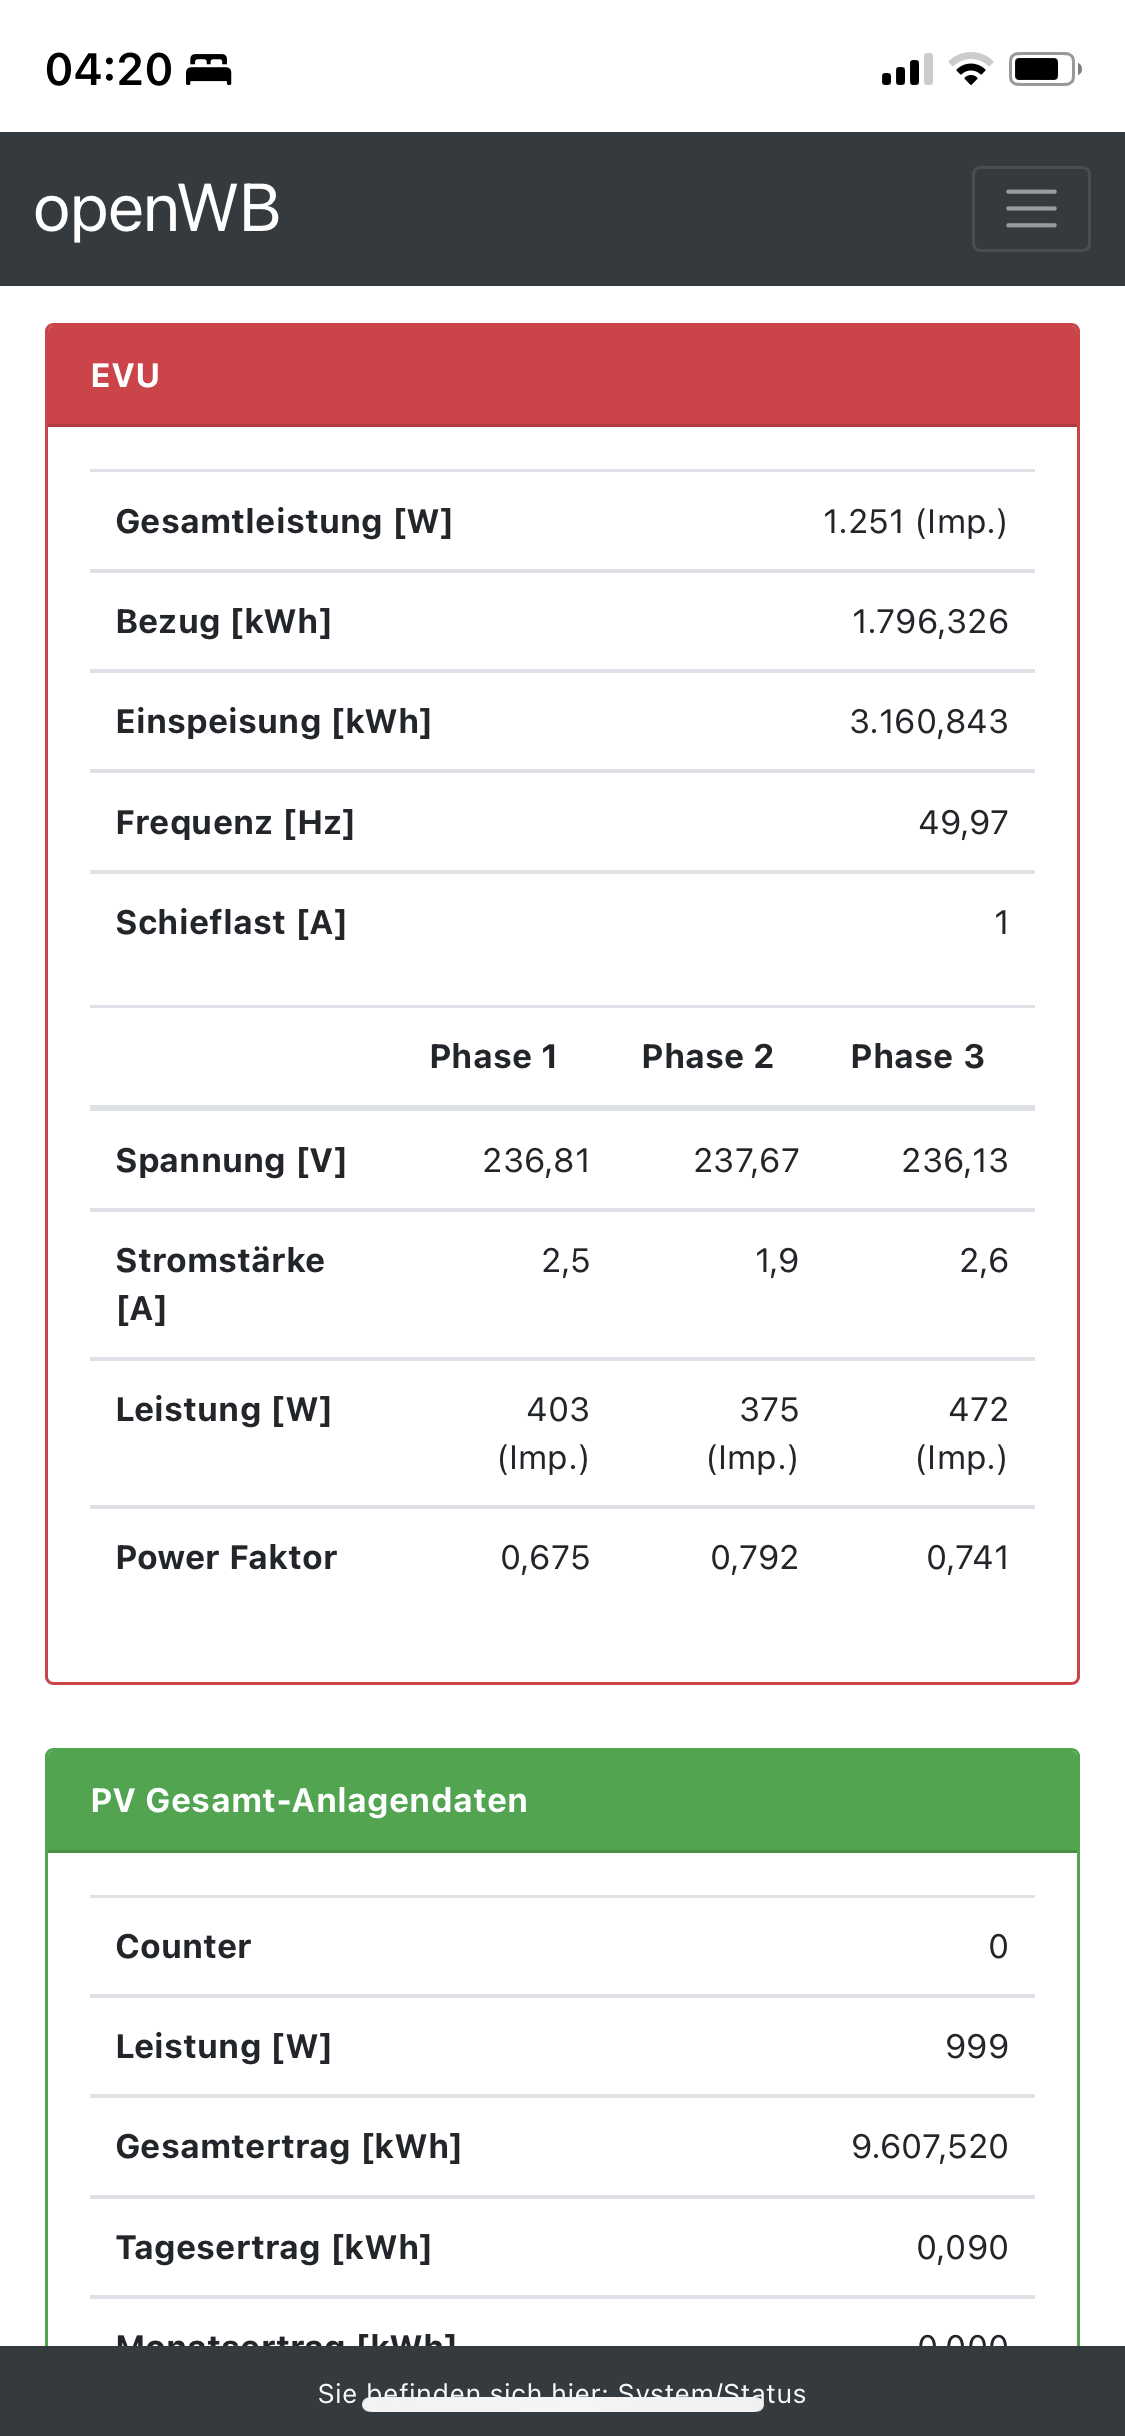
Task: Click the openWB brand title
Action: [x=157, y=209]
